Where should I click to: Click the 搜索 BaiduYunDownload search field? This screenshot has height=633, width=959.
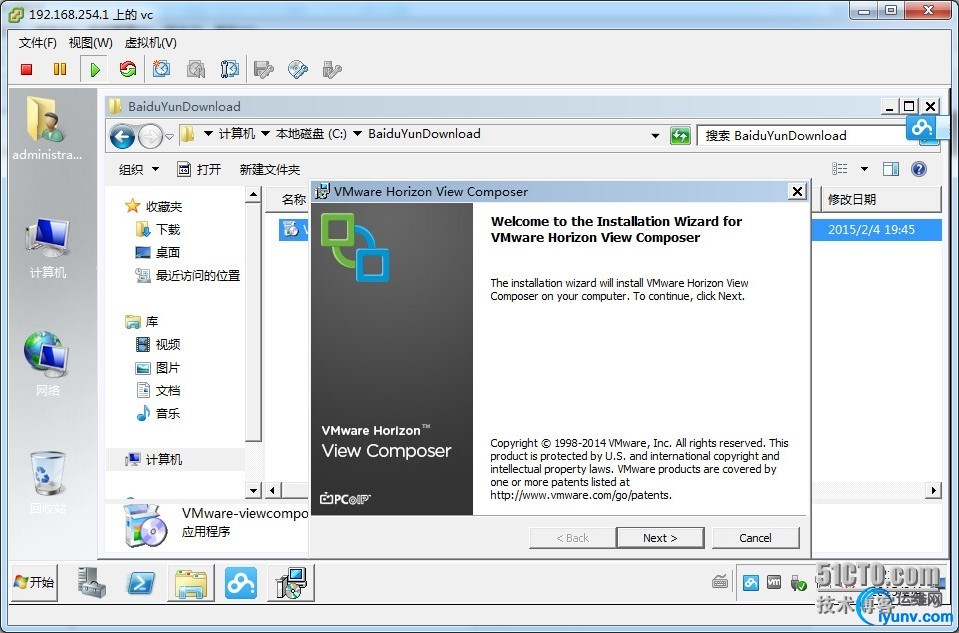801,135
